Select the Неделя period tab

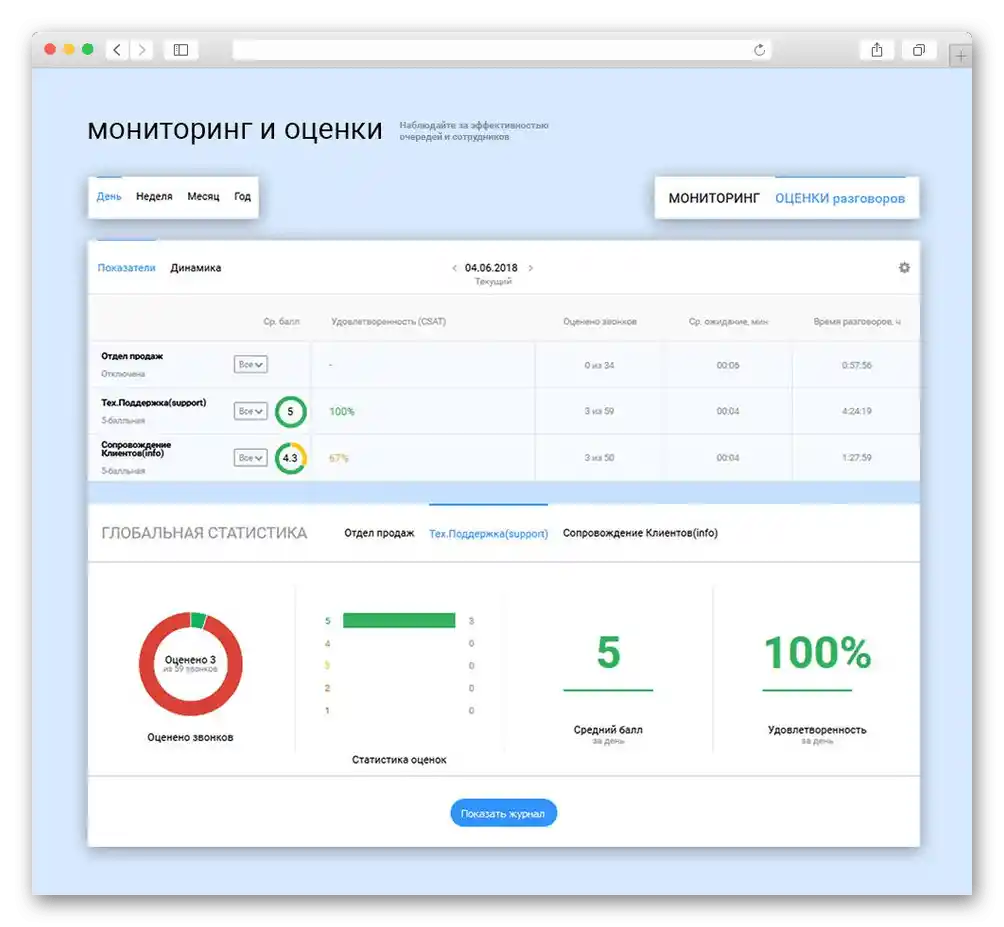tap(154, 197)
